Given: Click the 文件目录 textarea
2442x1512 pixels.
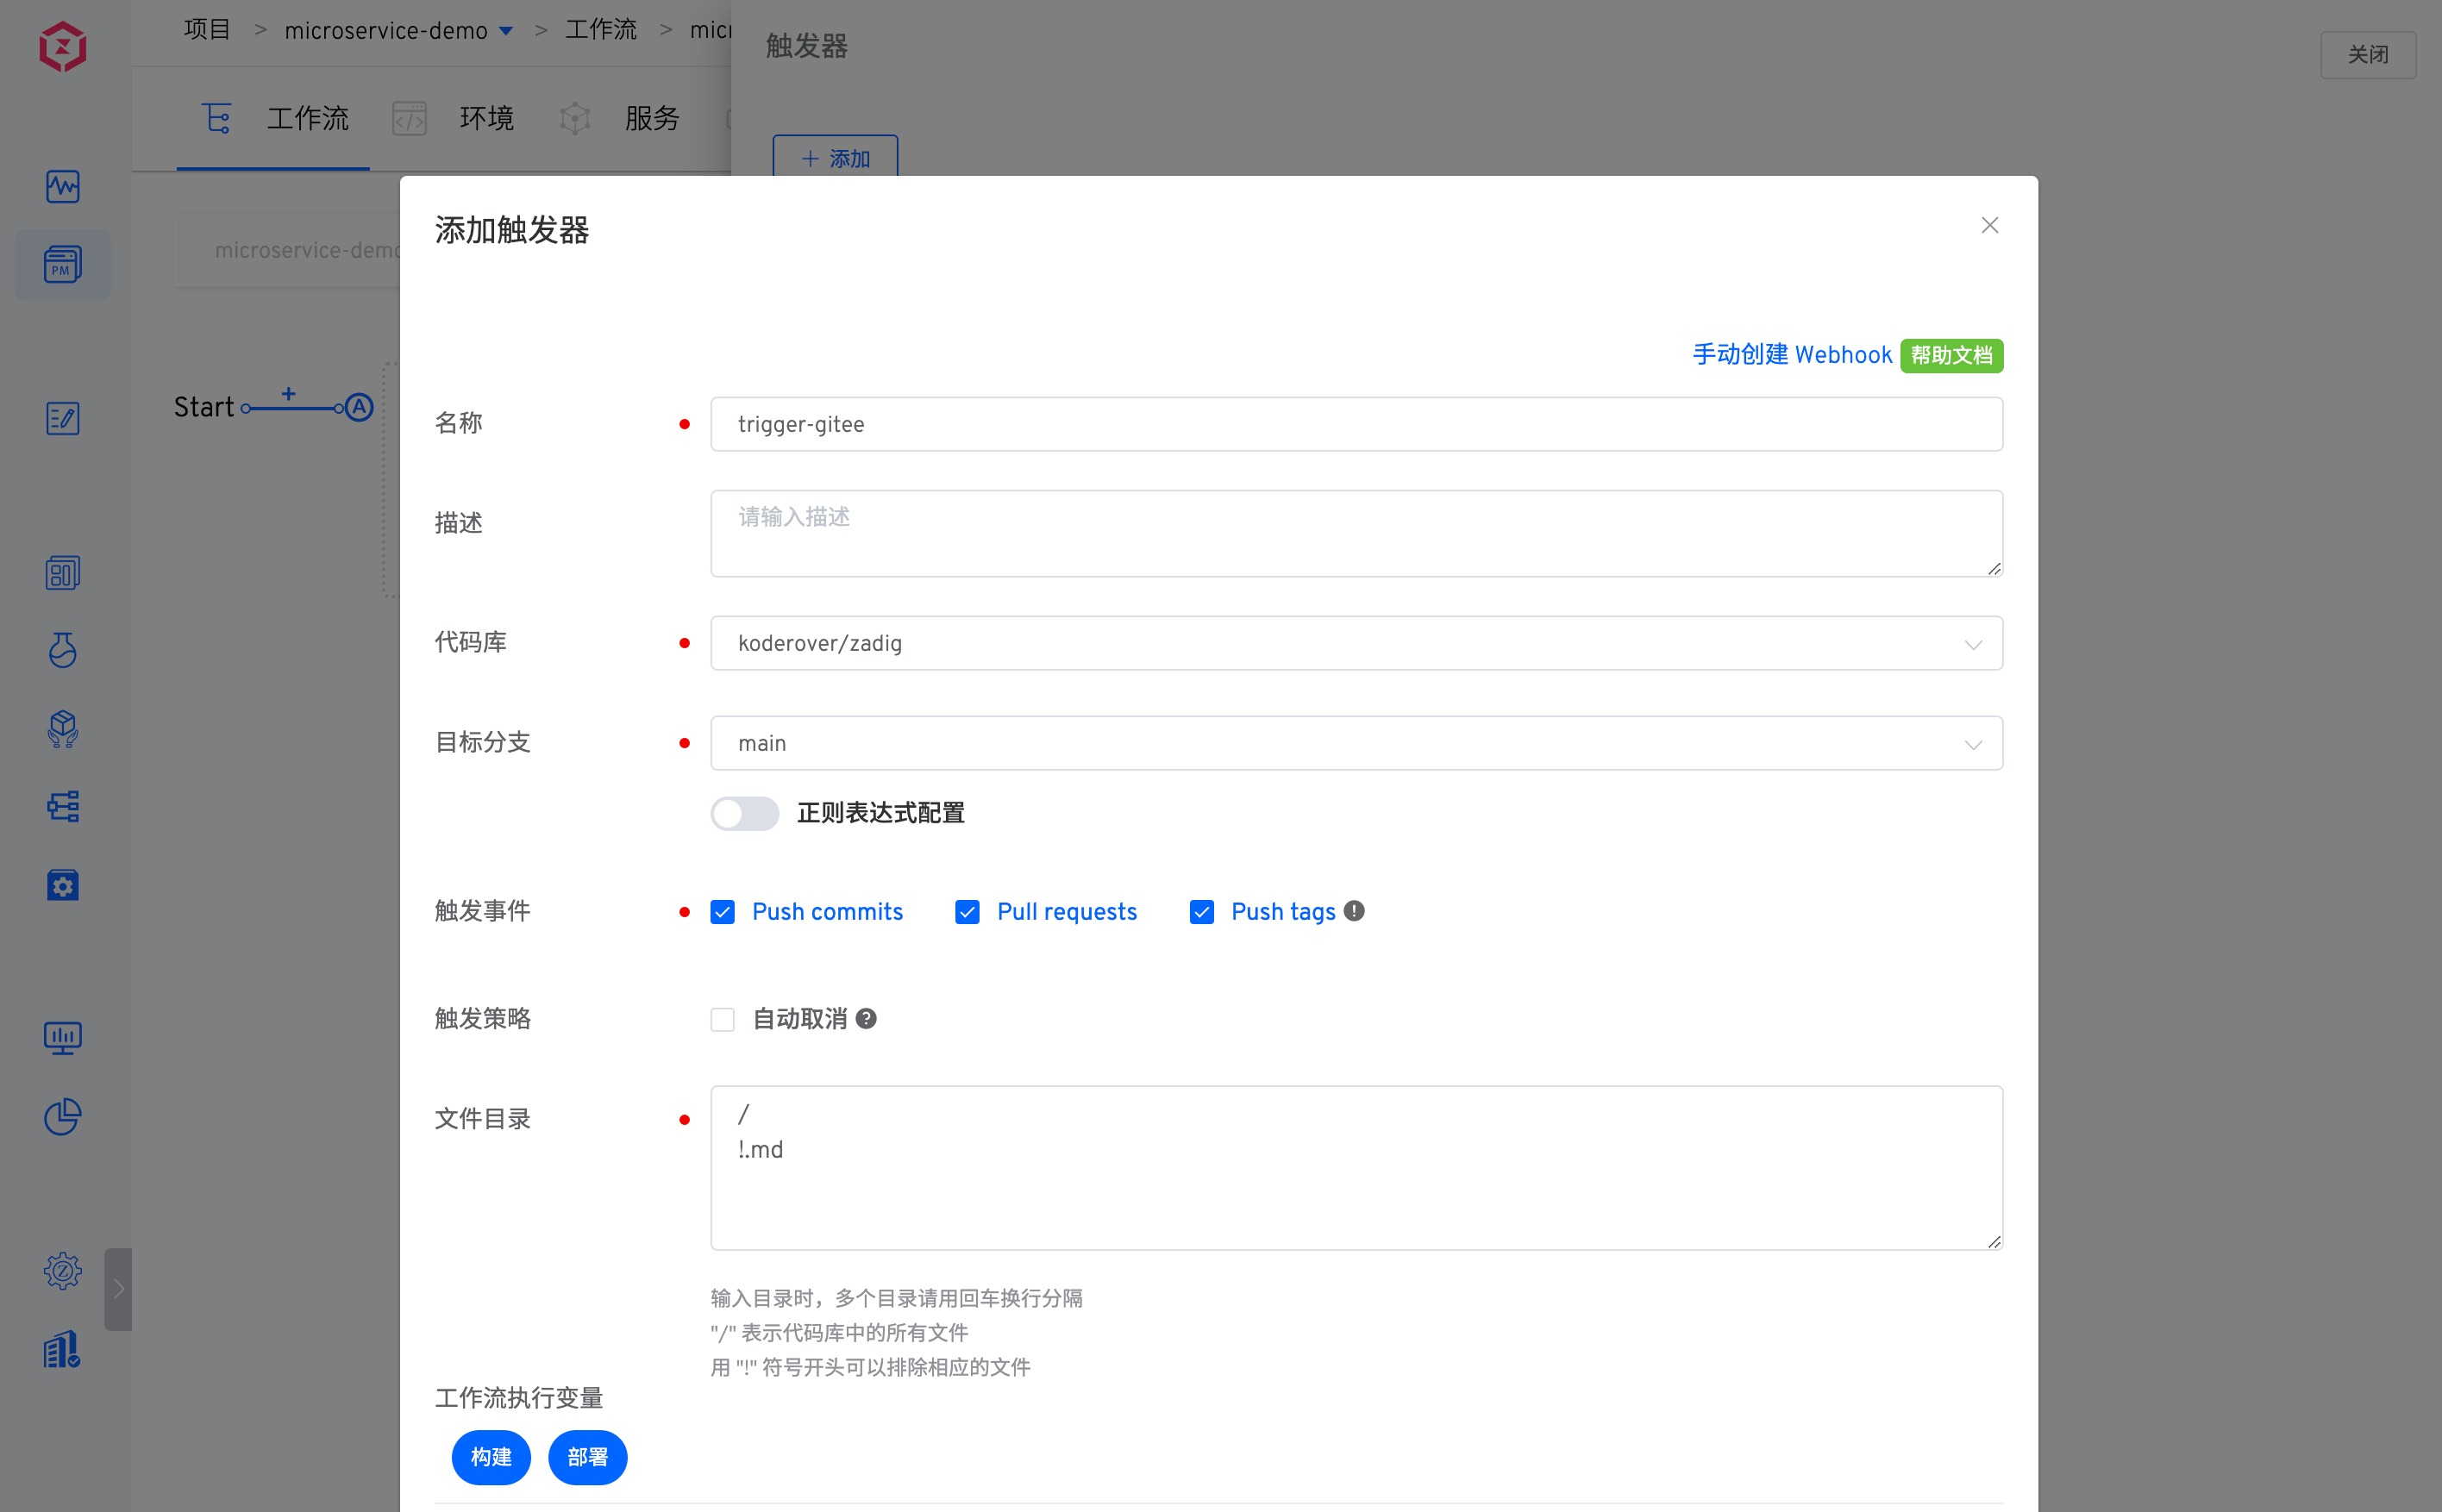Looking at the screenshot, I should [x=1356, y=1168].
